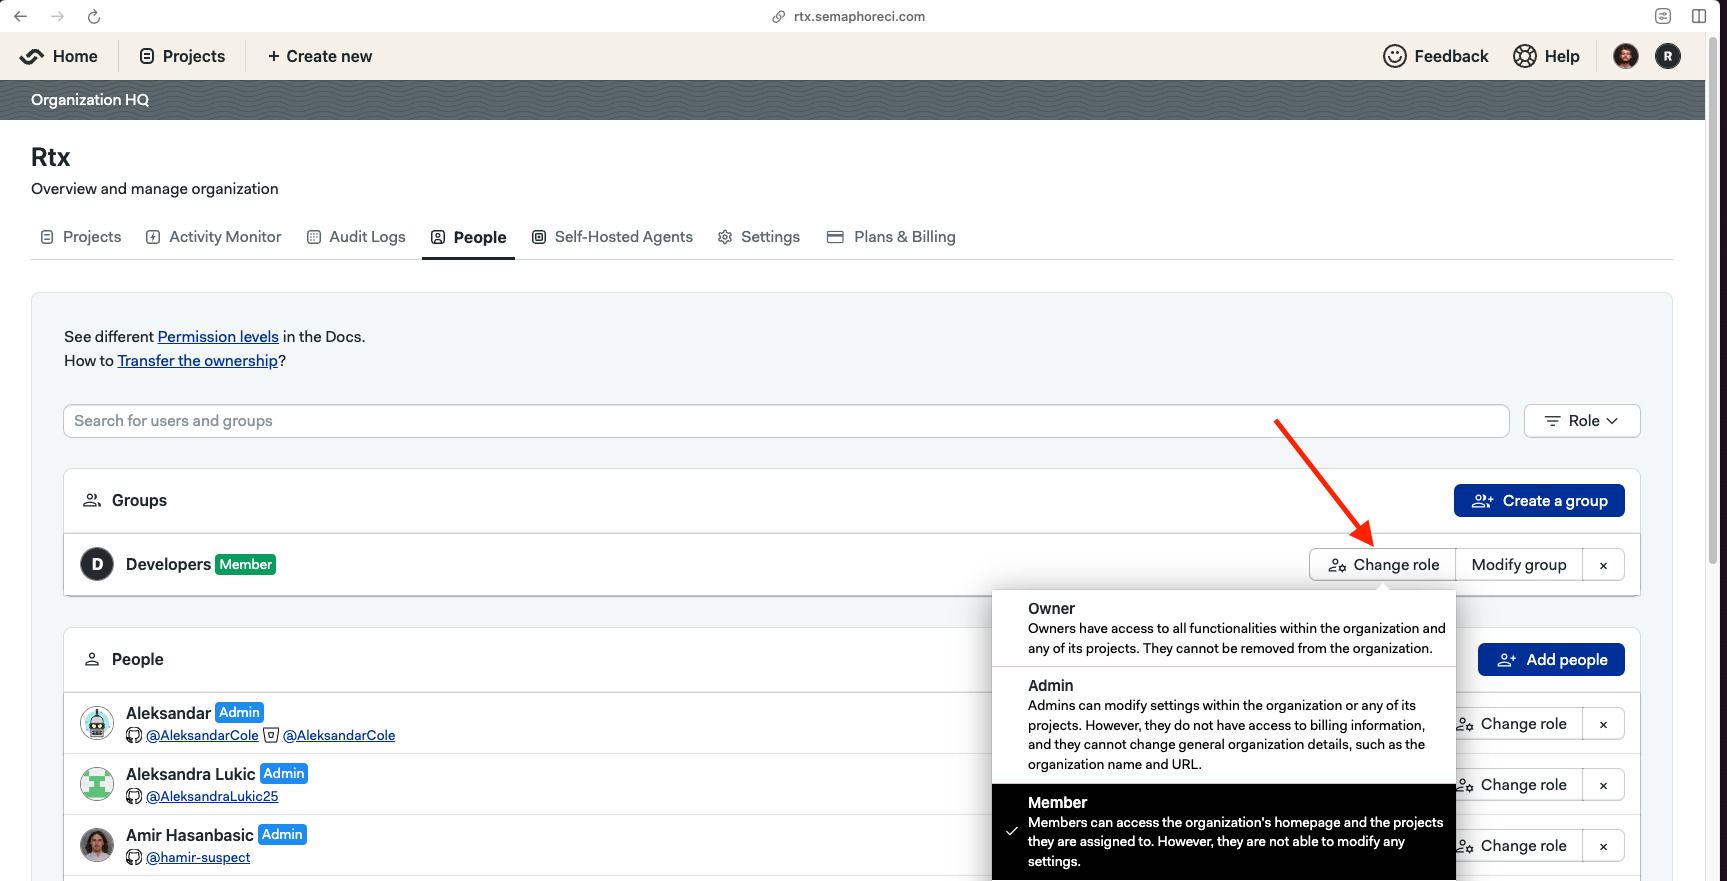Viewport: 1727px width, 881px height.
Task: Click the Member badge next to Developers
Action: tap(246, 564)
